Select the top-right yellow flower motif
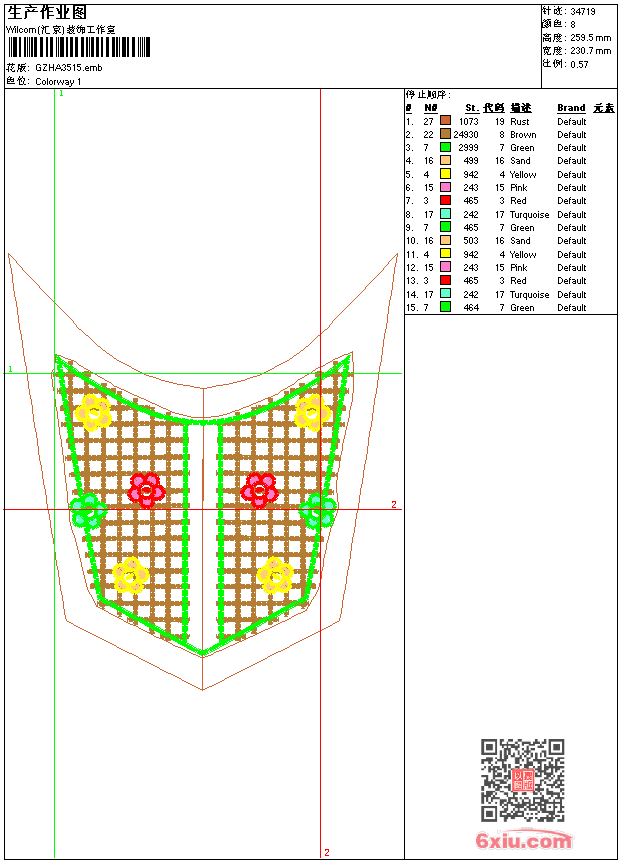 pyautogui.click(x=312, y=411)
